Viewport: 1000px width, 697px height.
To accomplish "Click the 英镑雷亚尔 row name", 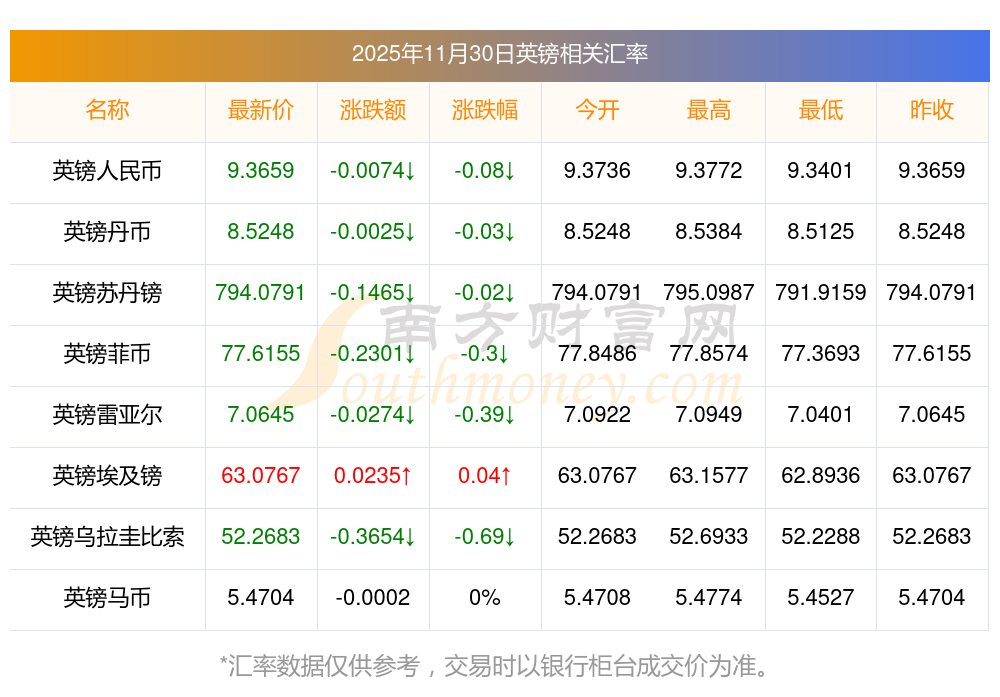I will 107,415.
